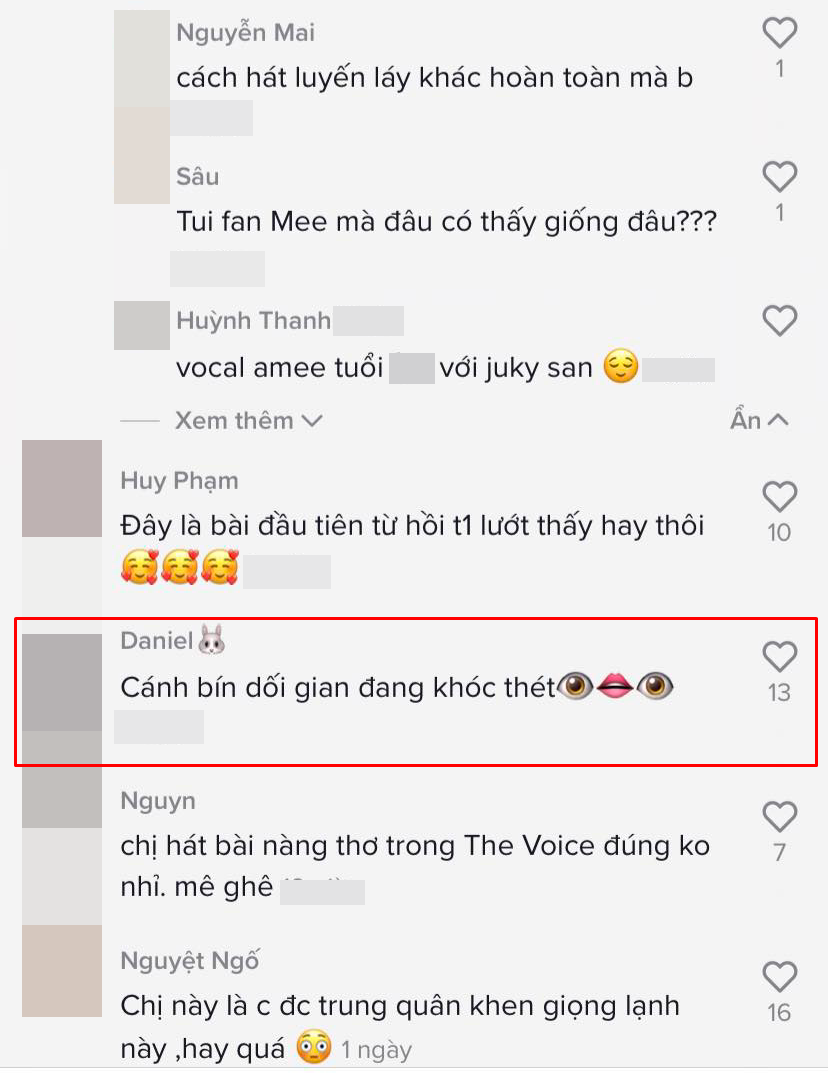The image size is (828, 1075).
Task: Select Huỳnh Thanh's small avatar
Action: point(142,325)
